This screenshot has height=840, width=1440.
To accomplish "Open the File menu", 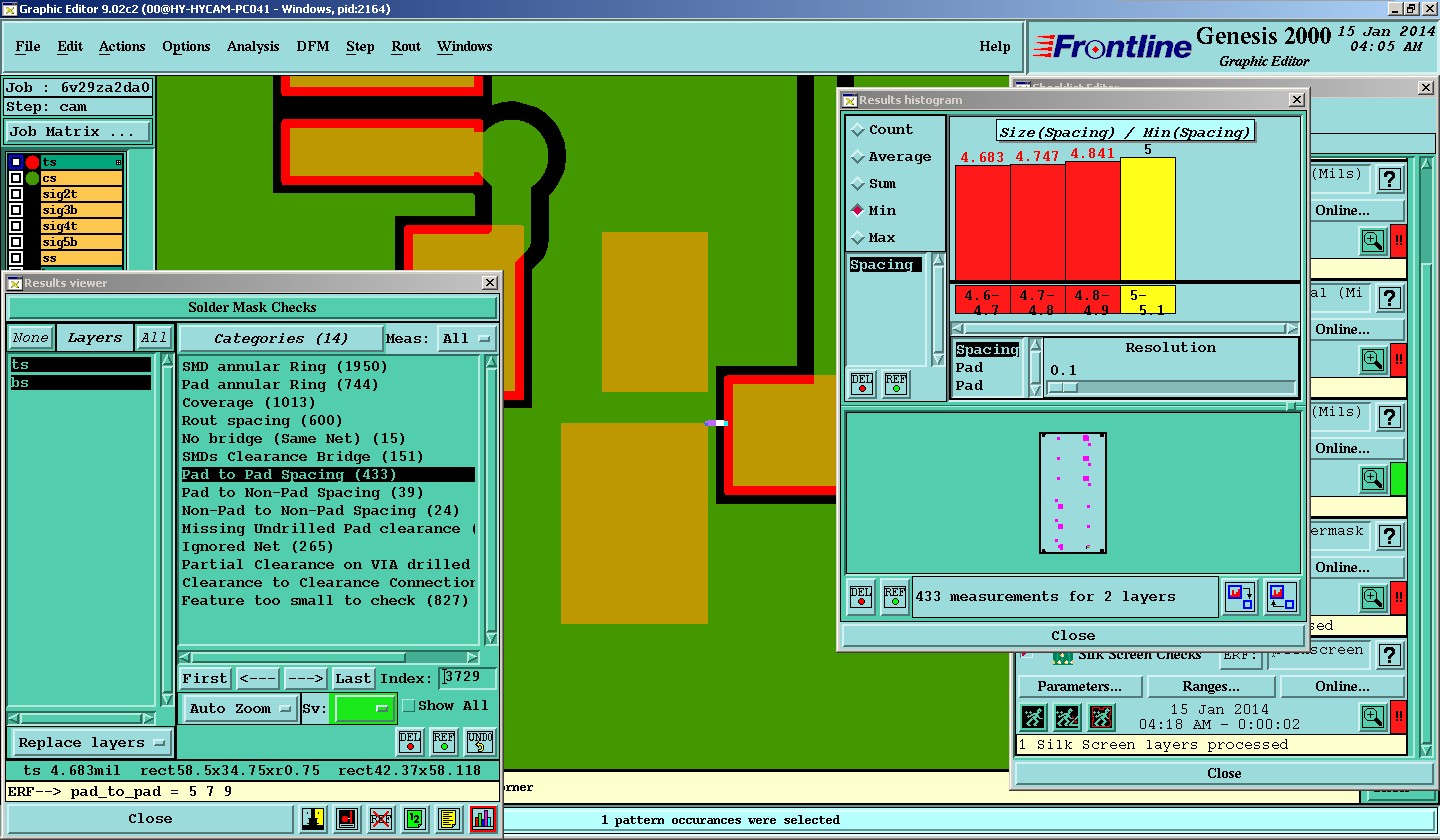I will pos(28,47).
